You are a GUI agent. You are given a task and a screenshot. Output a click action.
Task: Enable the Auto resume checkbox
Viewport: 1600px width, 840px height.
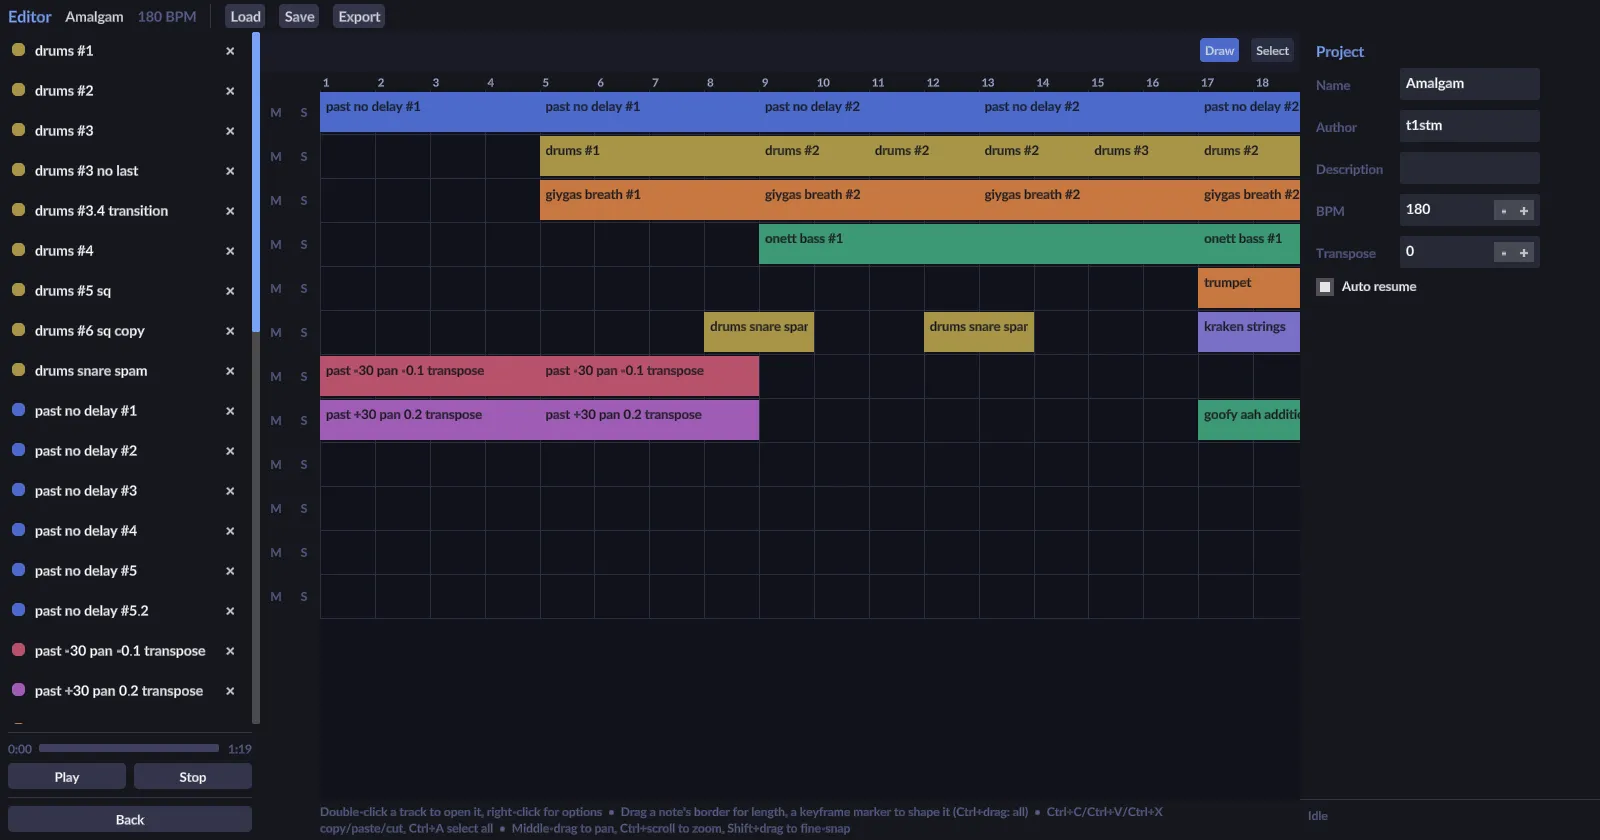point(1325,287)
